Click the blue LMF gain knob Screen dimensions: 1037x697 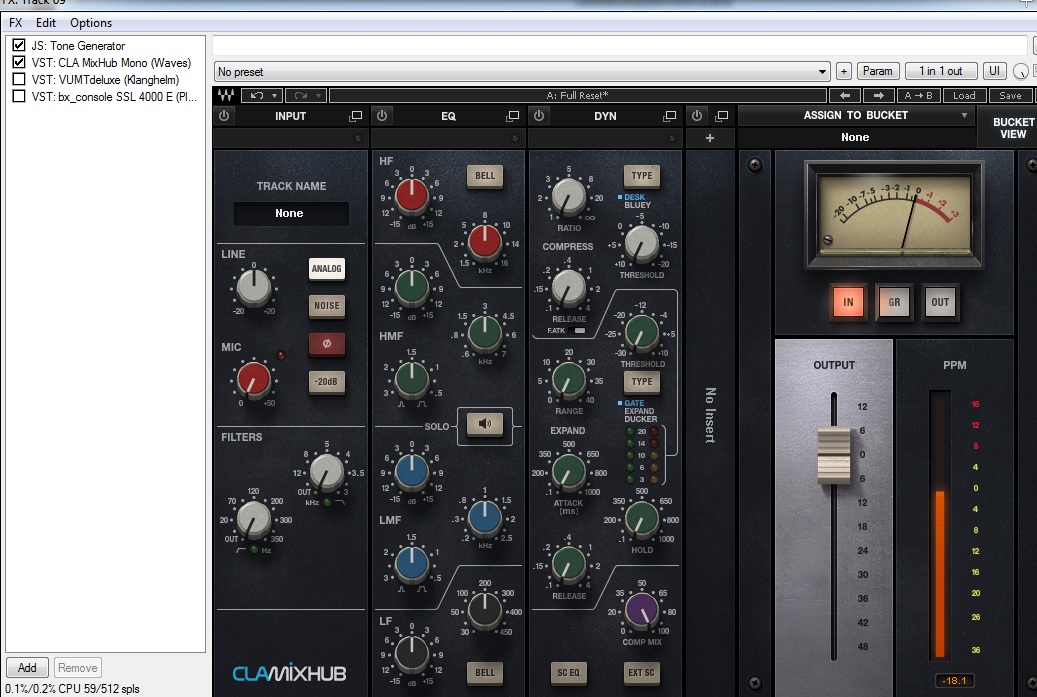click(x=411, y=472)
